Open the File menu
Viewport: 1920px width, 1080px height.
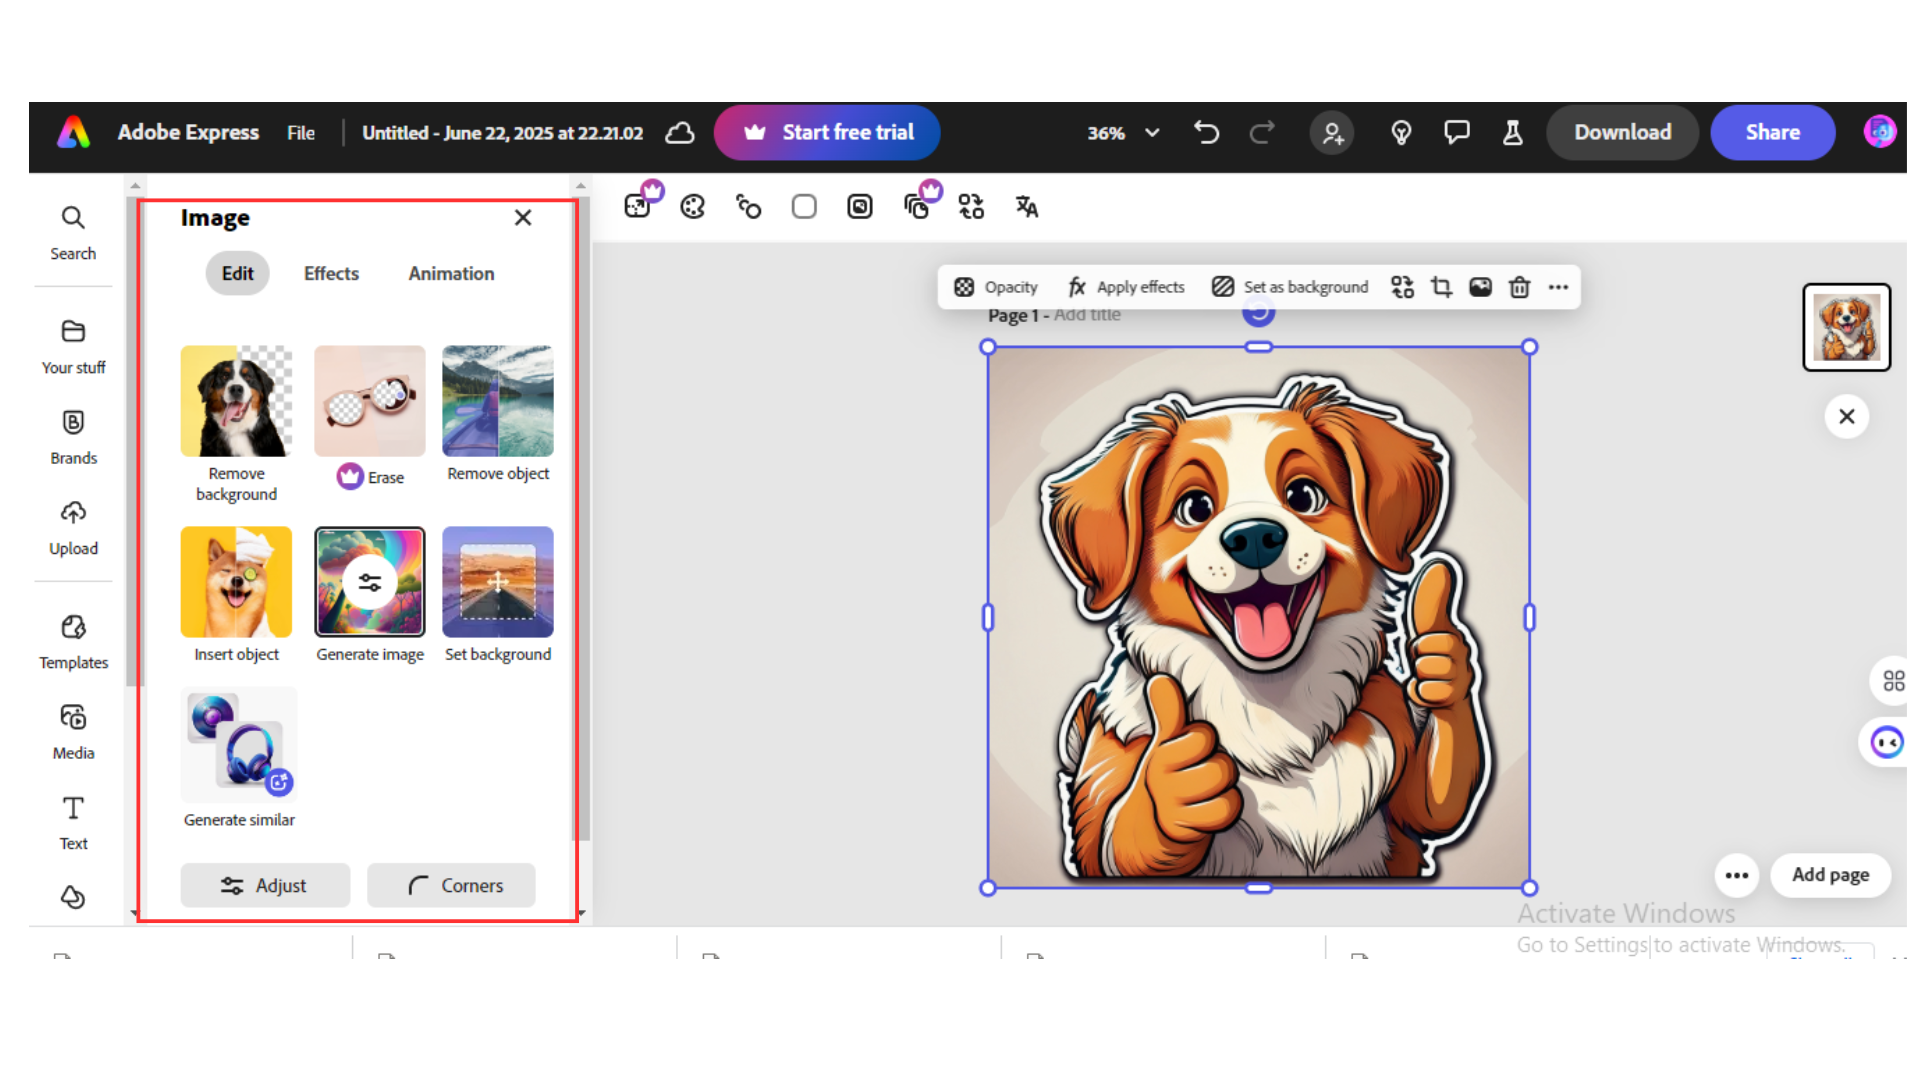(300, 132)
